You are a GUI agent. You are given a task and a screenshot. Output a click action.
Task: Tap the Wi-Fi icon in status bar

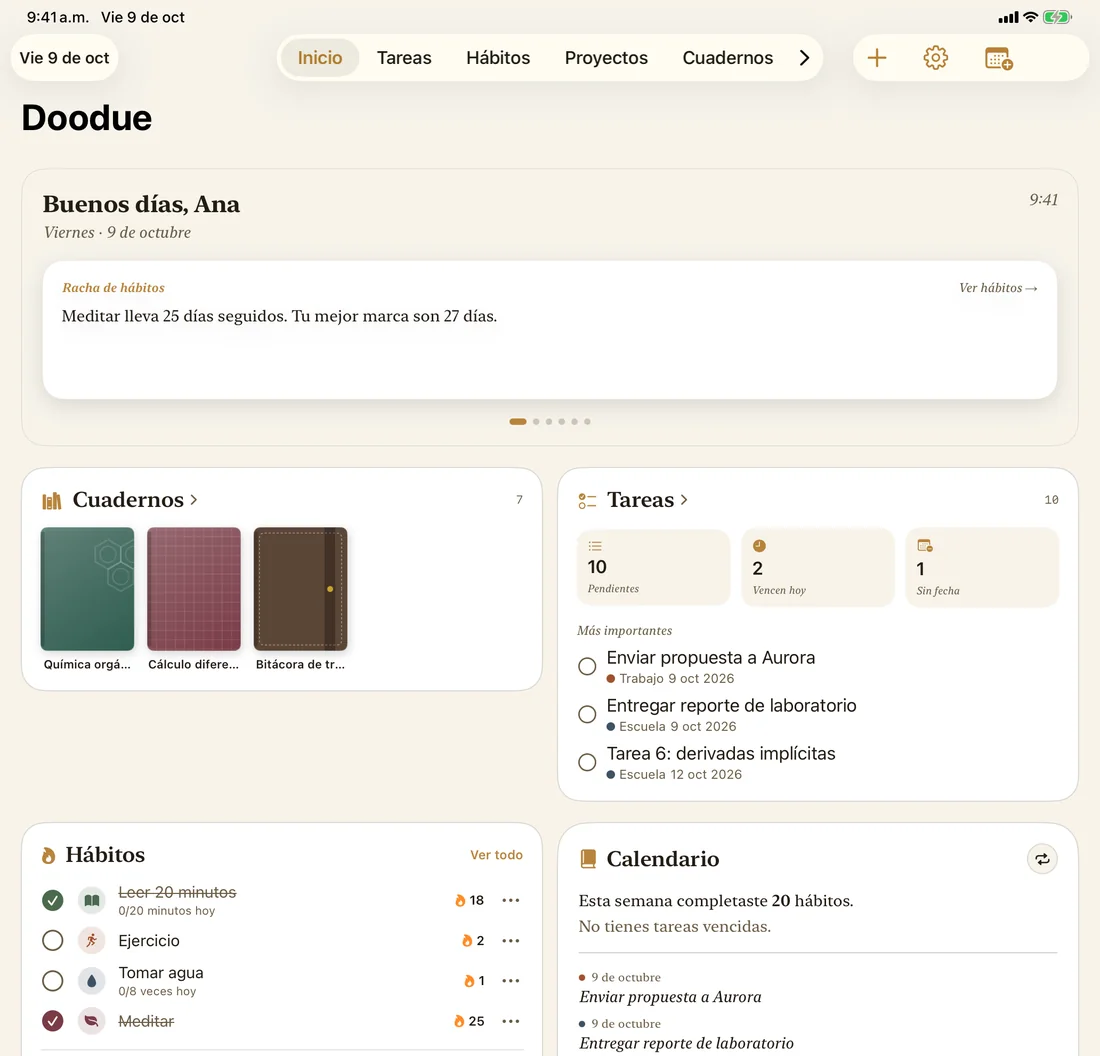(x=1030, y=17)
